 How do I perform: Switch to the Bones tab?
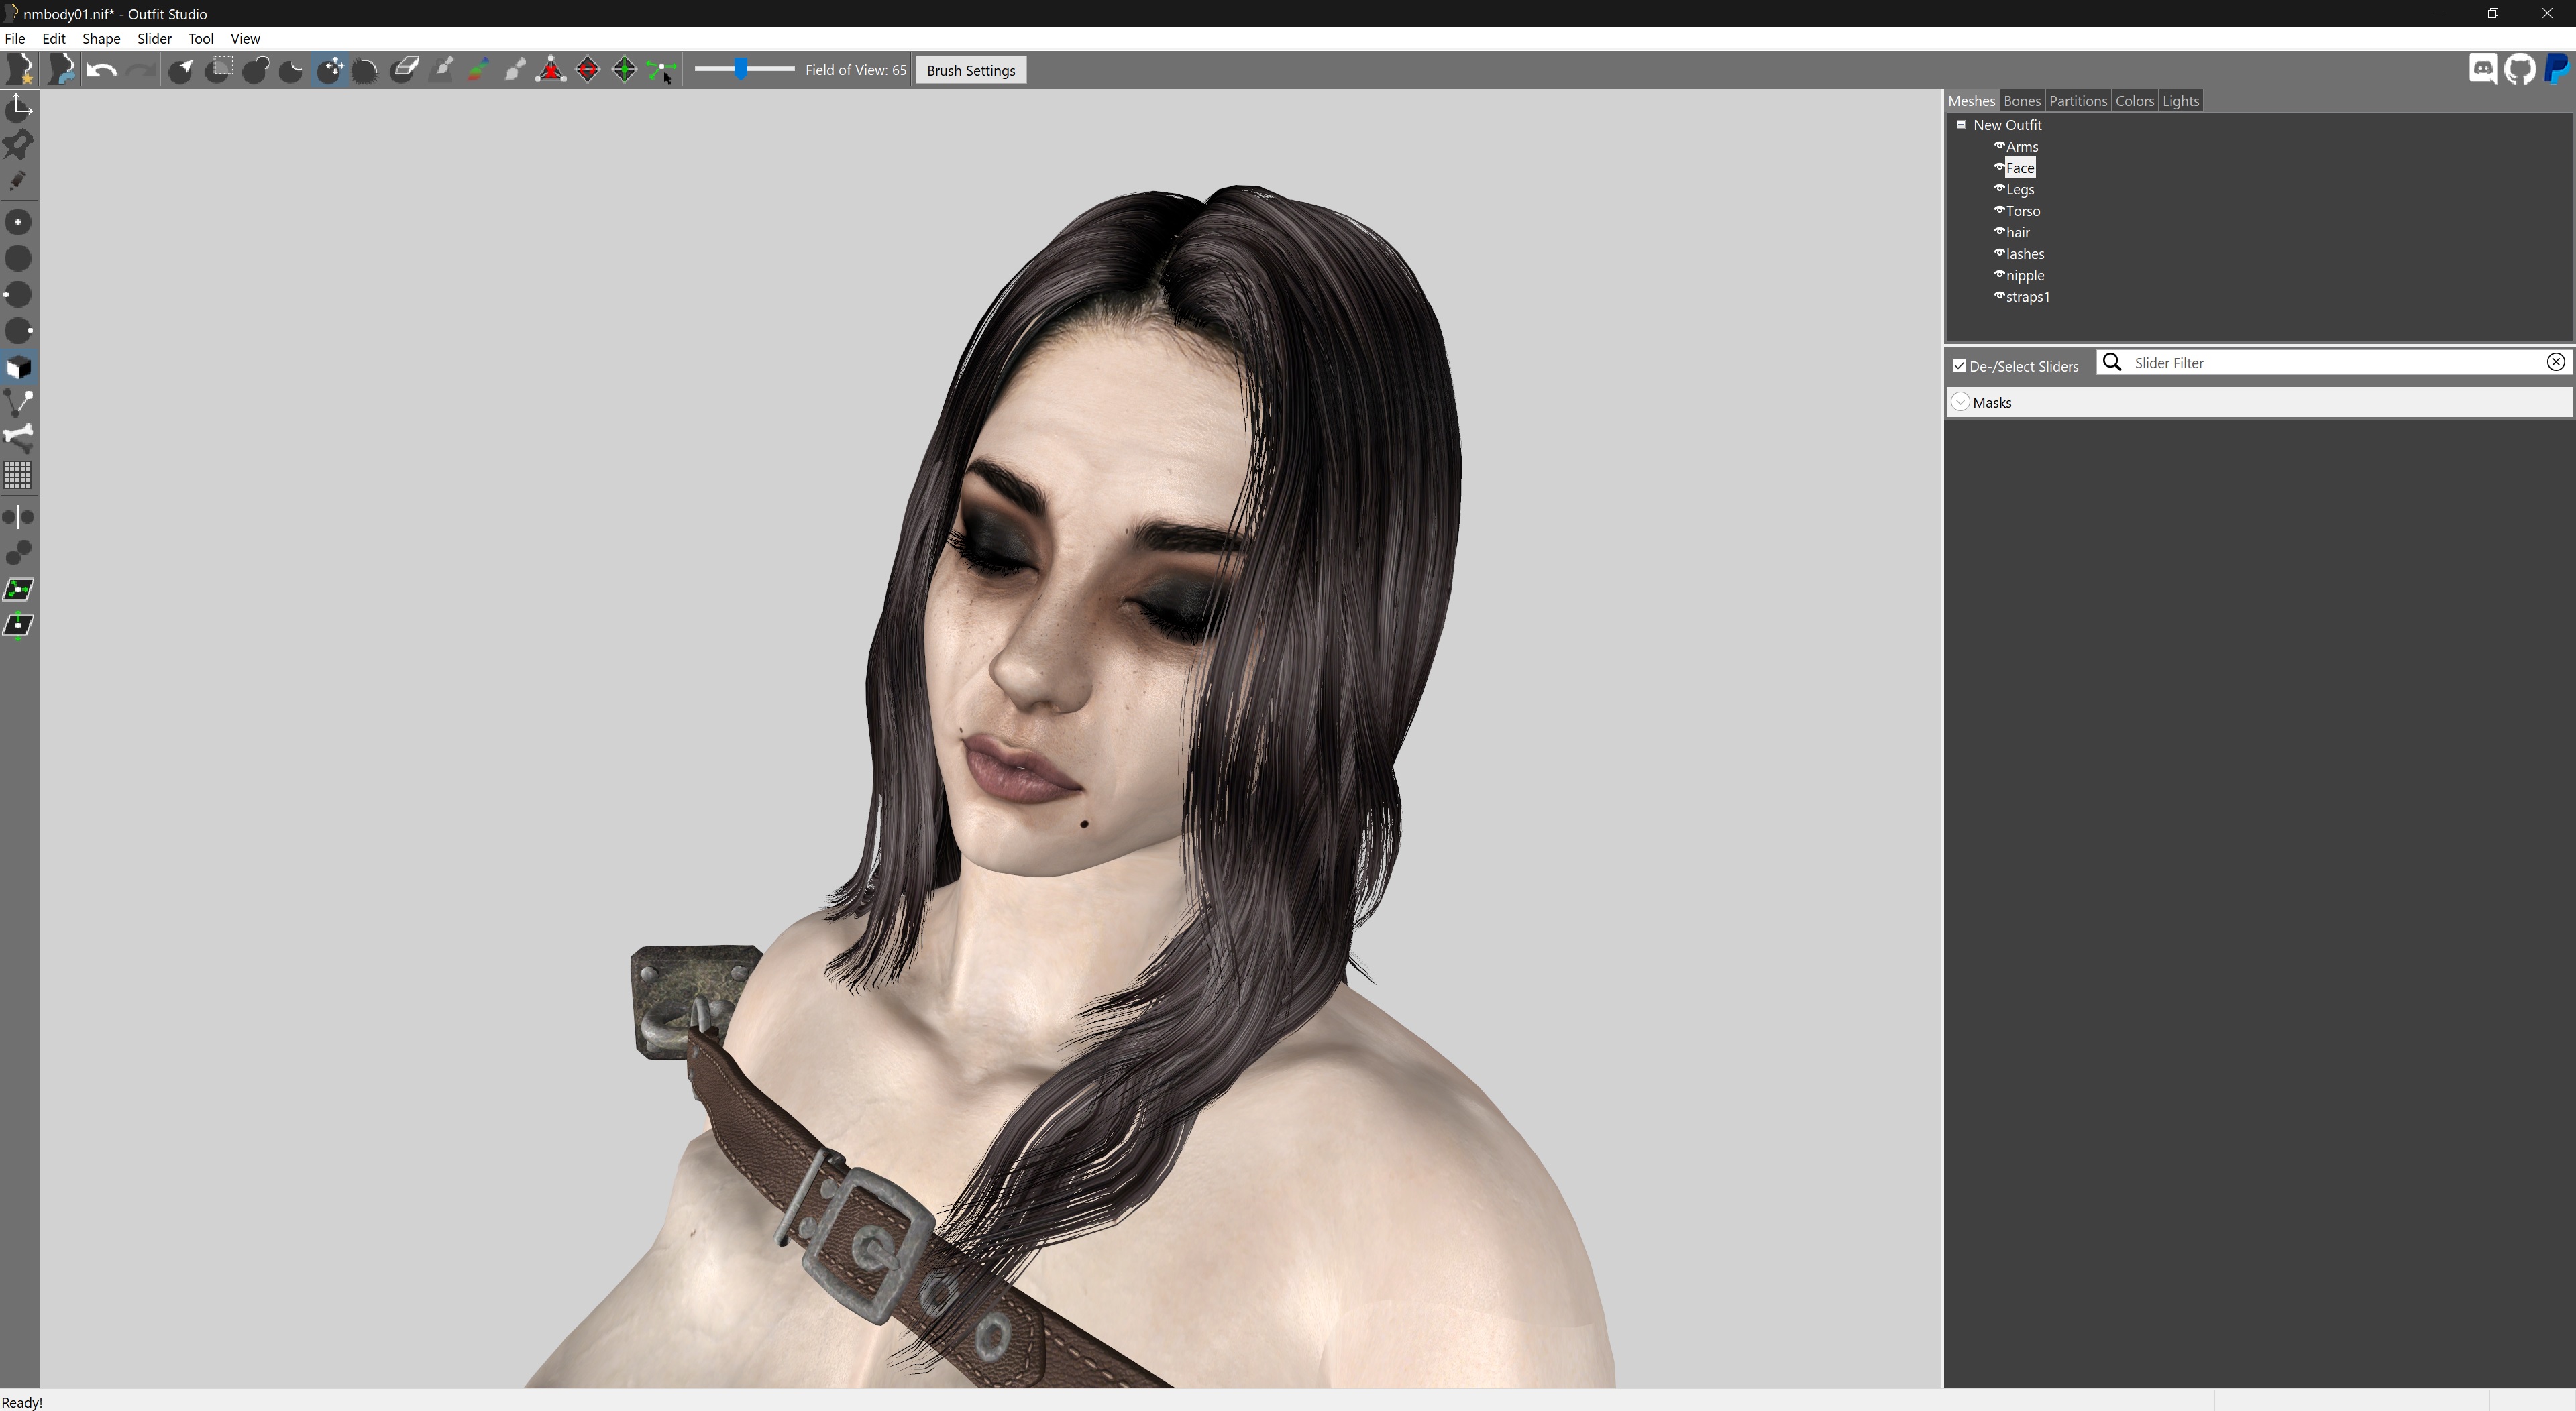point(2021,101)
